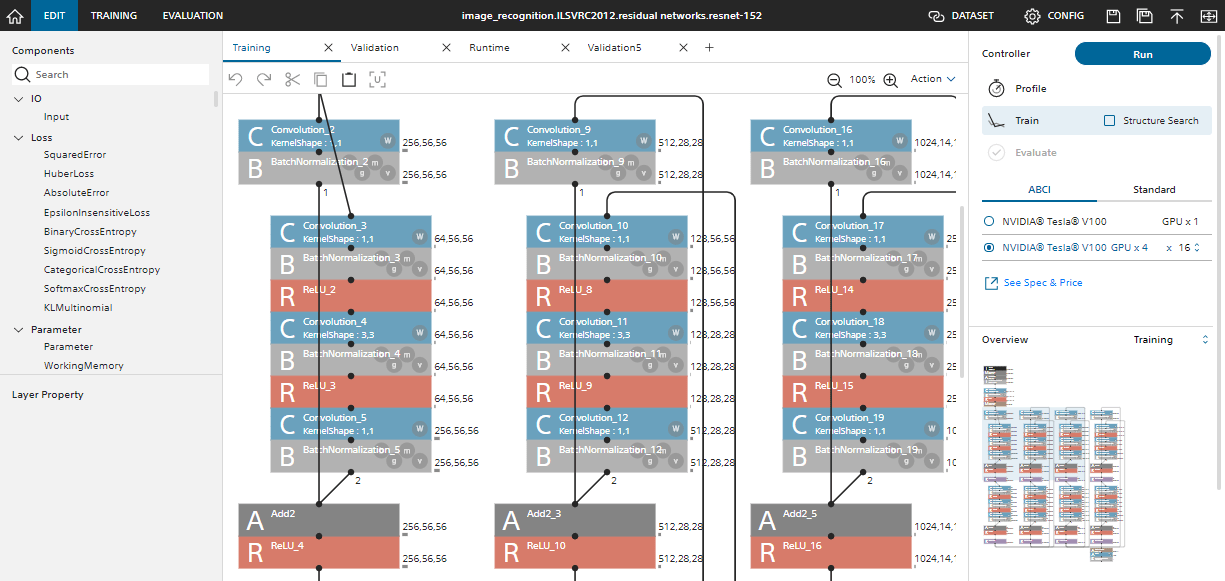Open Profile with the stopwatch icon
Image resolution: width=1225 pixels, height=581 pixels.
coord(997,89)
